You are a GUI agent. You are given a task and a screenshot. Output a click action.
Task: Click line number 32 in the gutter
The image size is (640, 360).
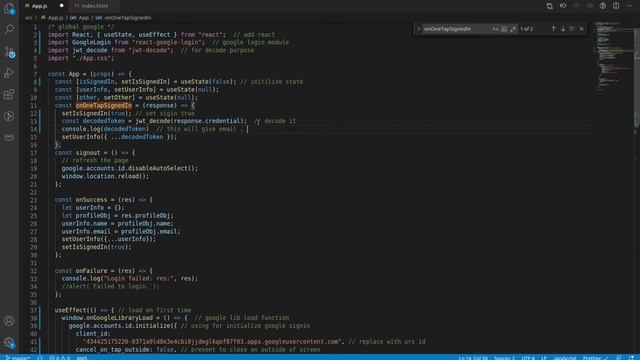point(33,271)
